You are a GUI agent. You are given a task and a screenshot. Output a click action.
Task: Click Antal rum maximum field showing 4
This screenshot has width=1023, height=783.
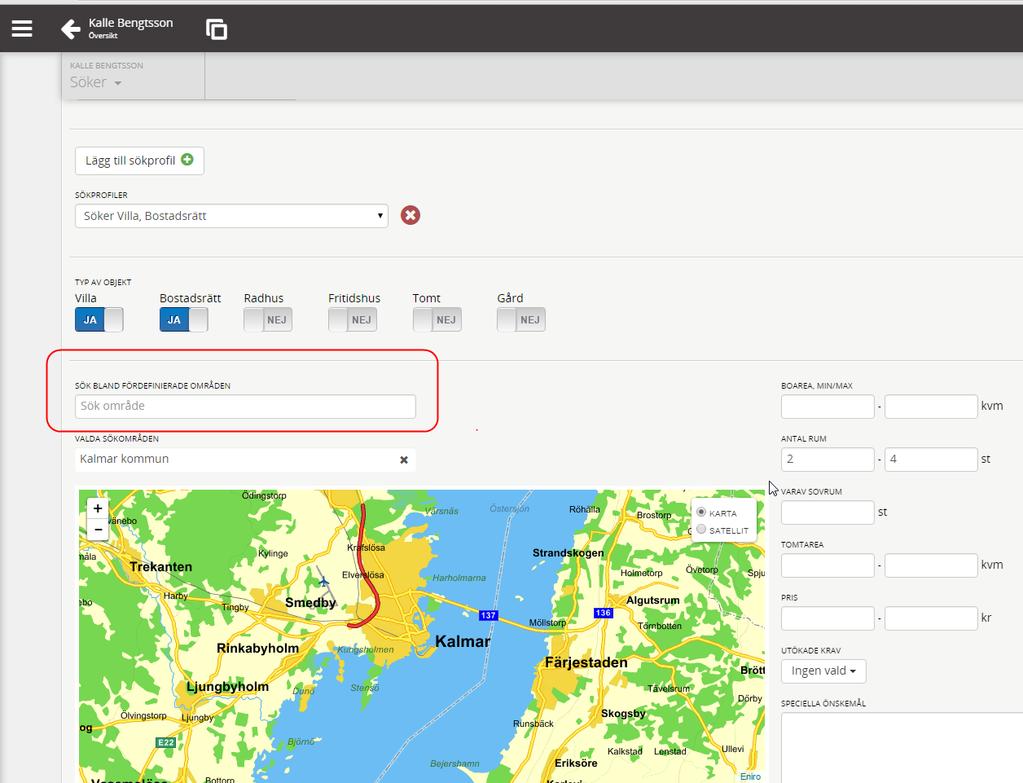pos(931,459)
